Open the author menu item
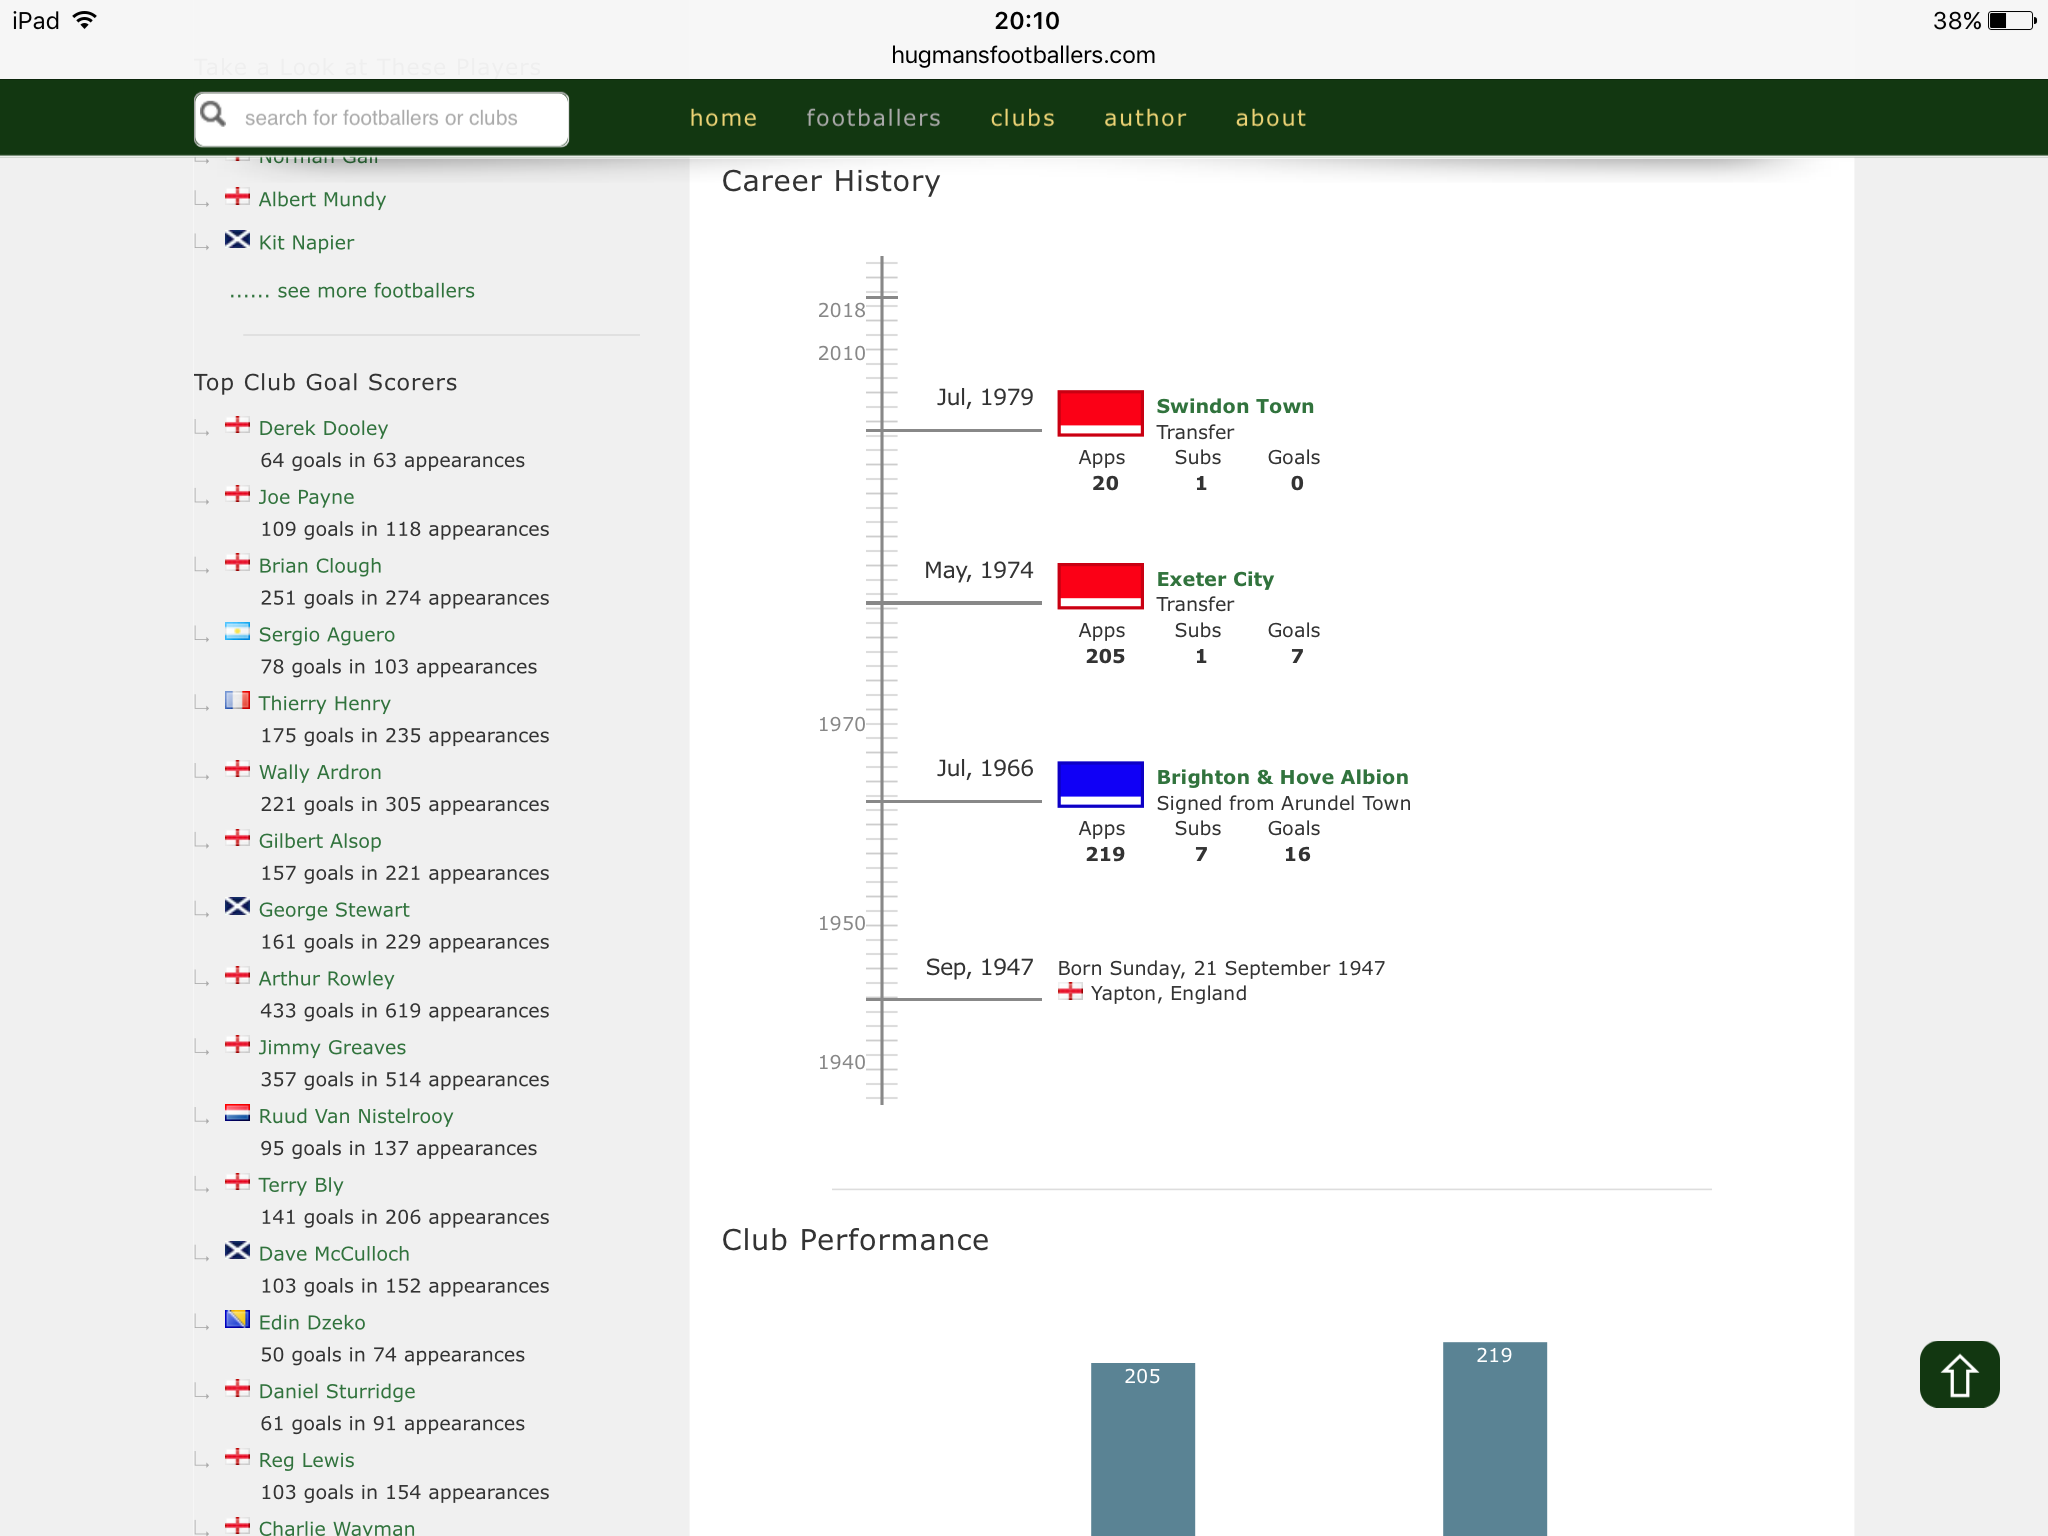Viewport: 2048px width, 1536px height. (x=1145, y=118)
